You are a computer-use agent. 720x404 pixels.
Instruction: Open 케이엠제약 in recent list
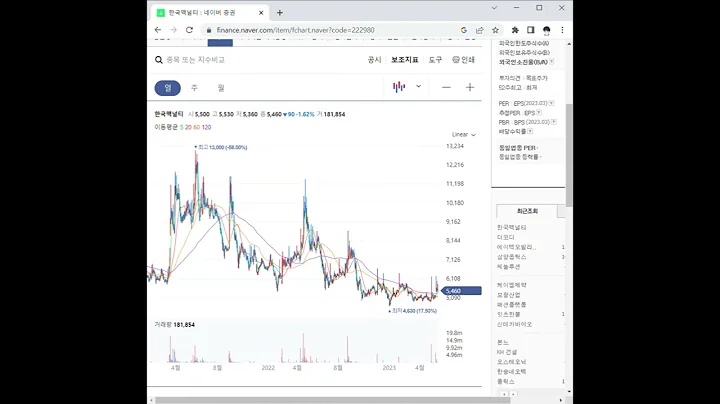click(512, 285)
